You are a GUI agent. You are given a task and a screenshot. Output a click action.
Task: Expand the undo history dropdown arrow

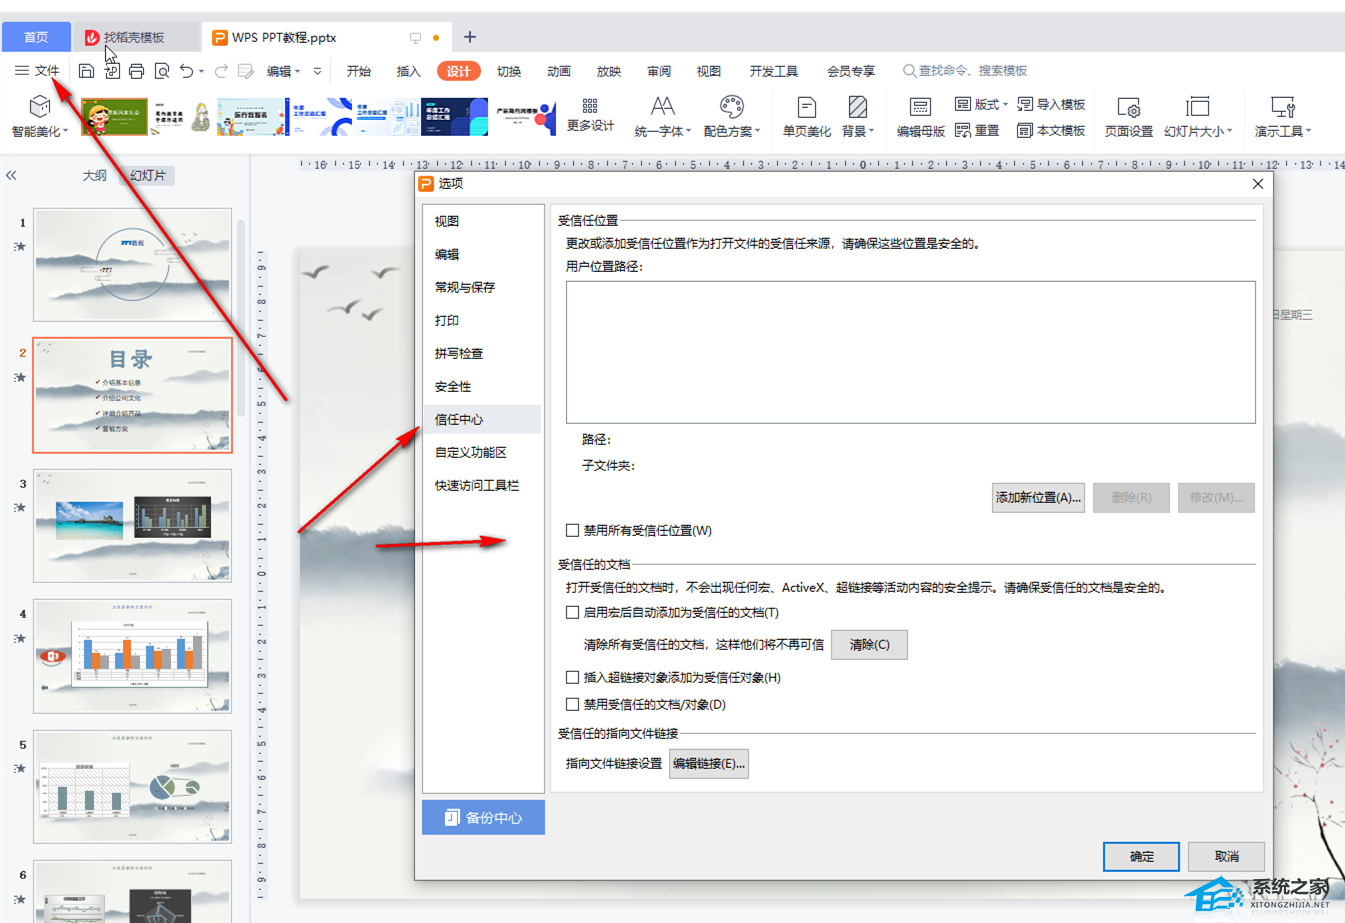[202, 71]
